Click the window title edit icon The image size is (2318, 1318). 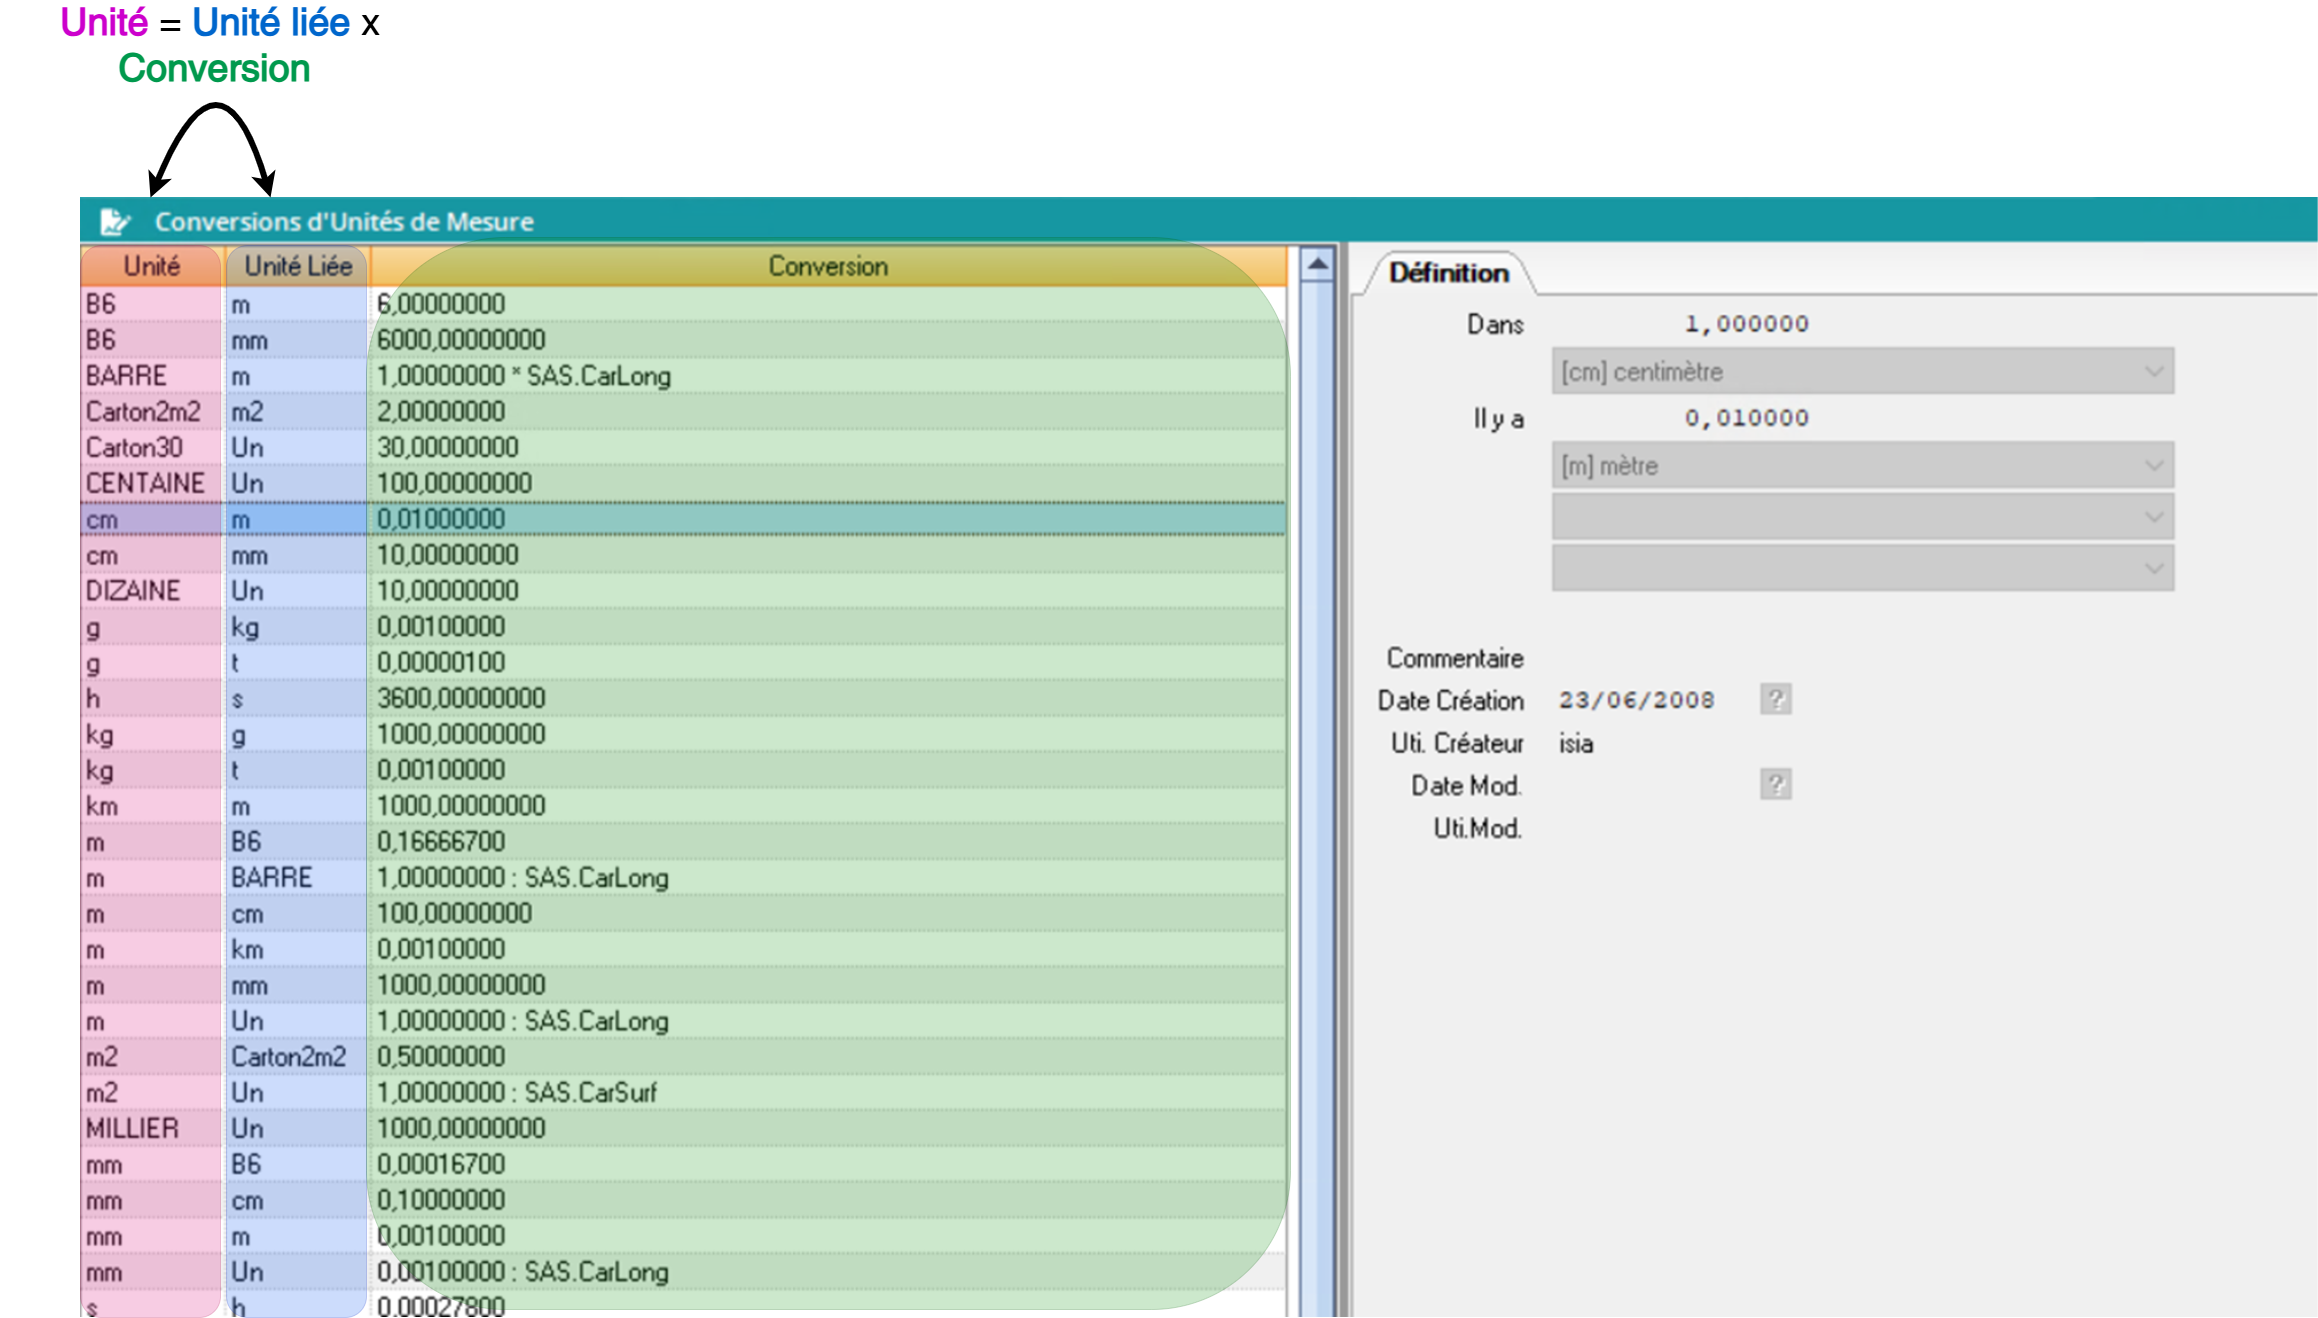[x=115, y=221]
